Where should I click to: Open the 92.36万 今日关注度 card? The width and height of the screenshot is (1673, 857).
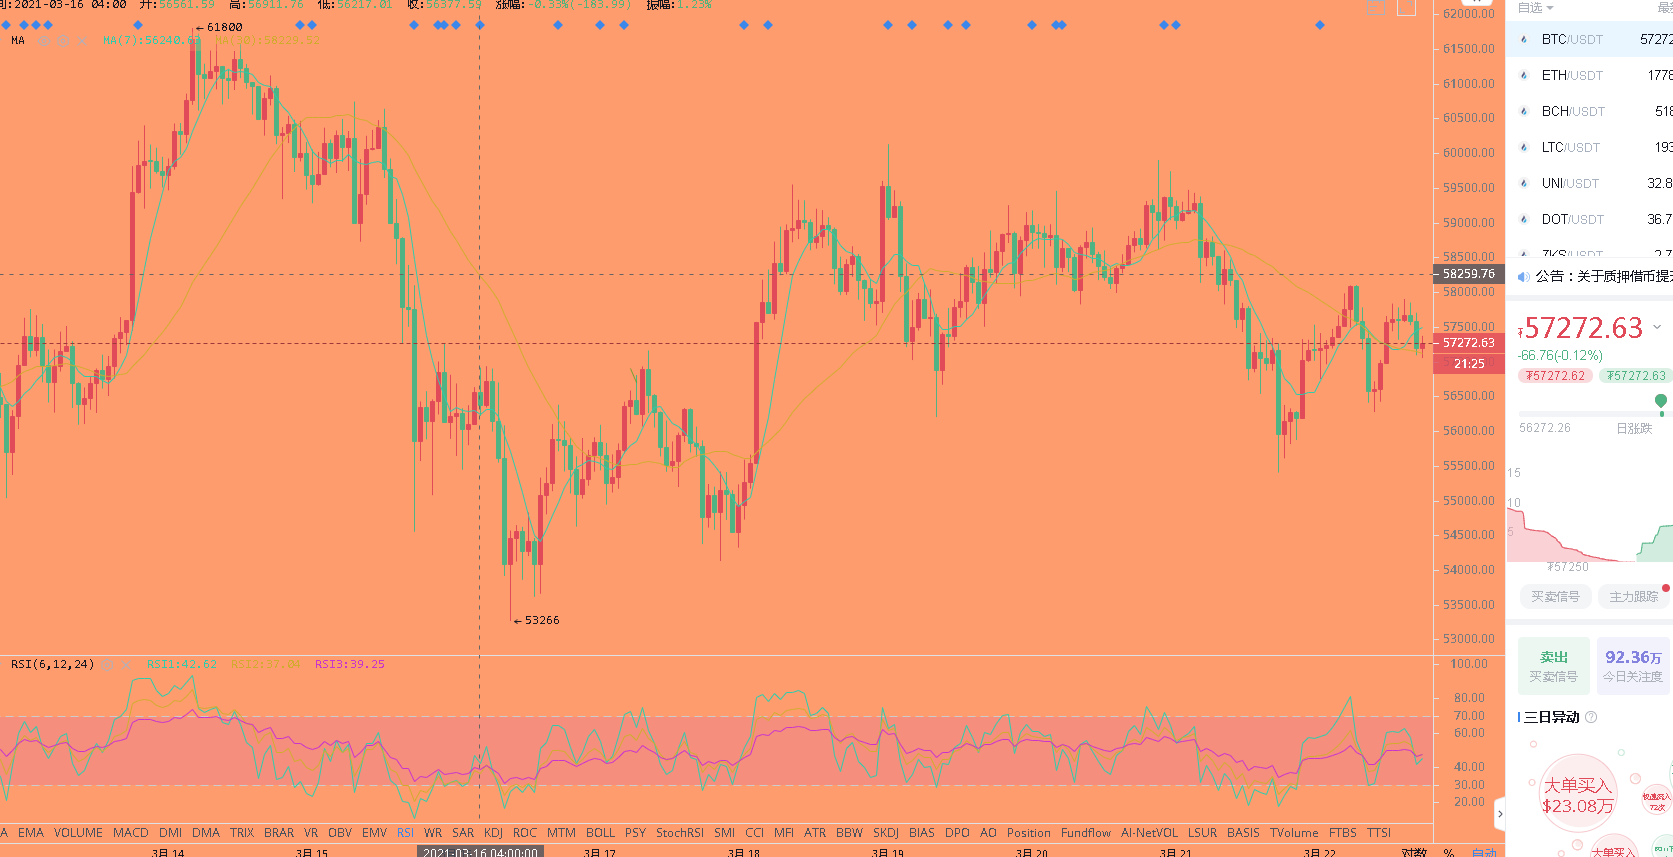1634,666
